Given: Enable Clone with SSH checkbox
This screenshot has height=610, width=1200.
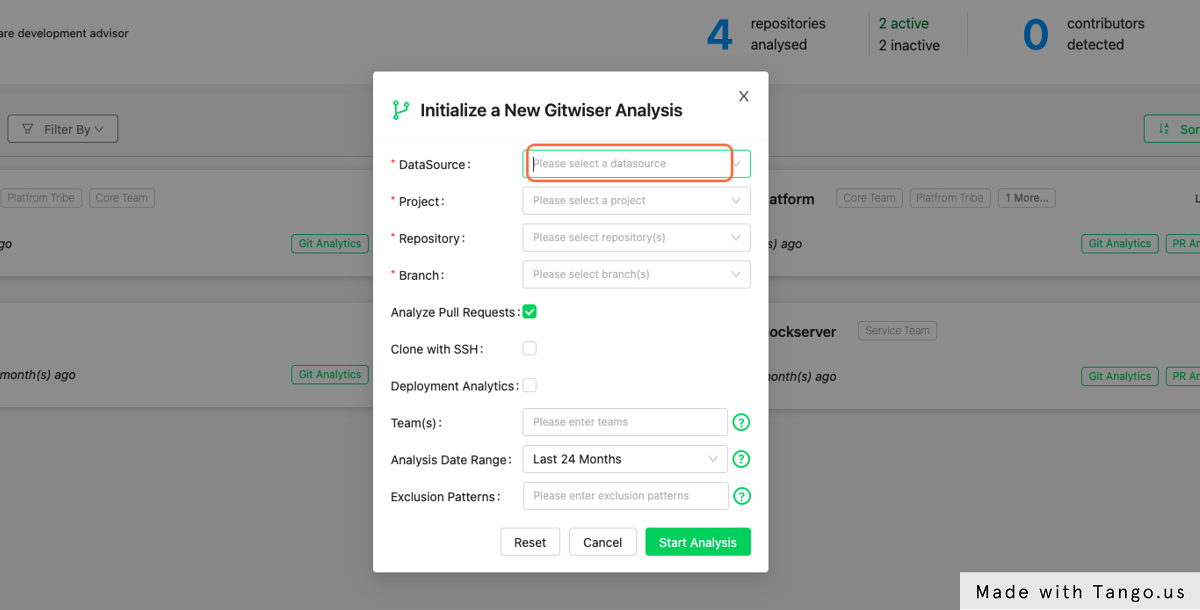Looking at the screenshot, I should pos(530,349).
